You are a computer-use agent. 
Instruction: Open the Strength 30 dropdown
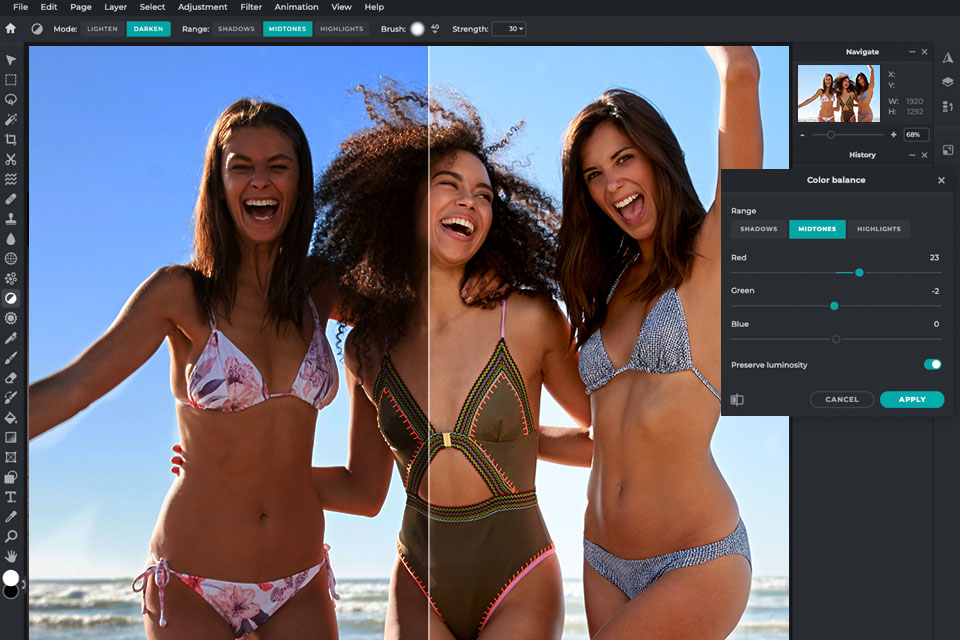click(509, 29)
